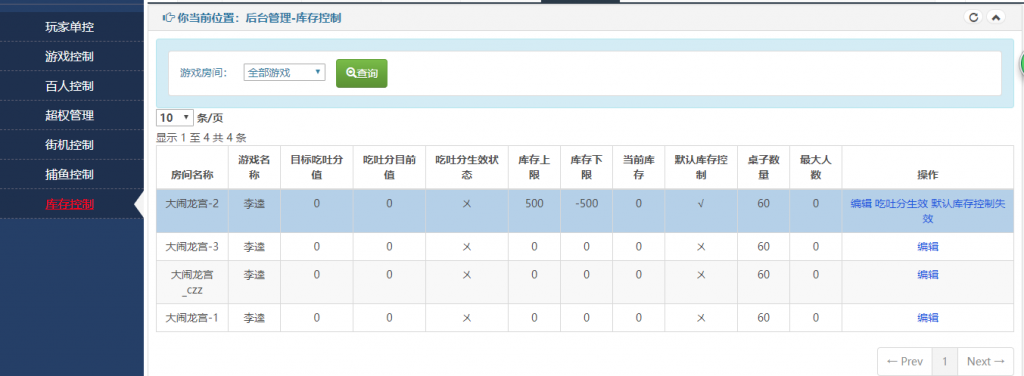Screen dimensions: 1024x376
Task: Open 玩家单控 in the sidebar
Action: tap(70, 27)
